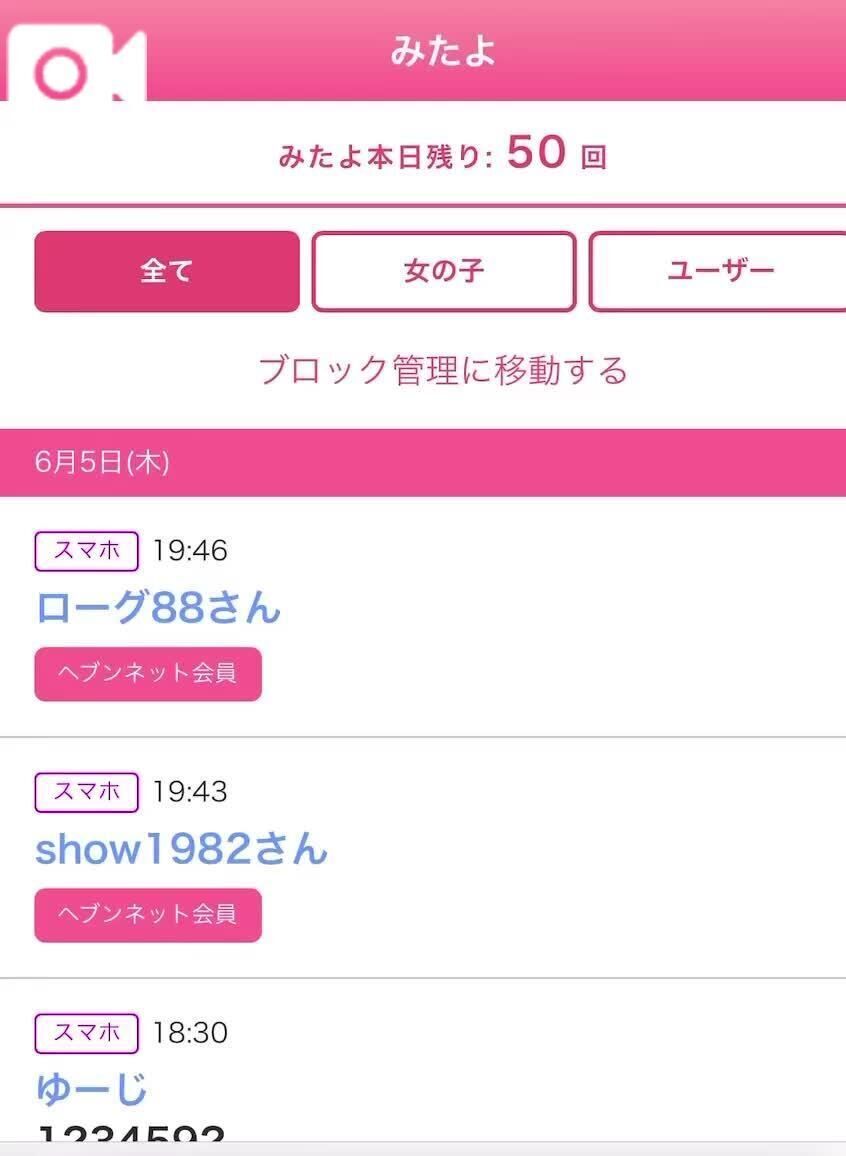Viewport: 846px width, 1156px height.
Task: Click ヘブンネット会員 badge under show1982さん
Action: 148,915
